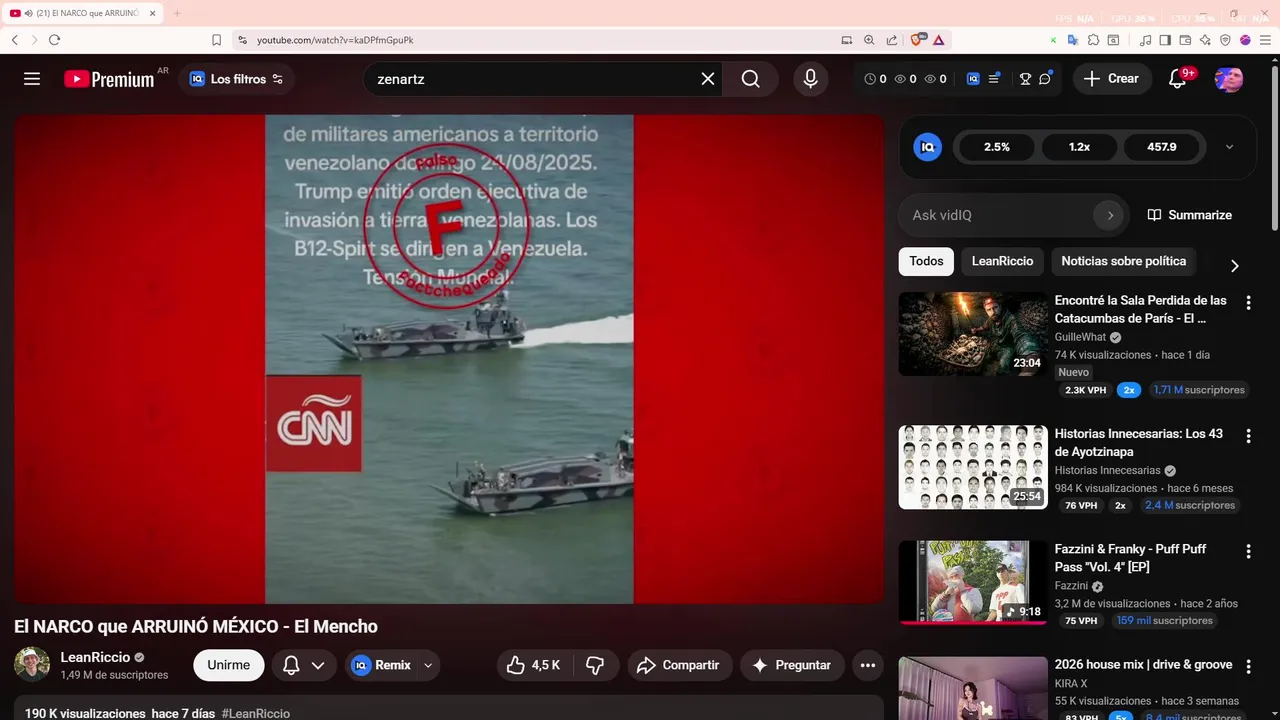Open the Catacumbas de París video thumbnail
The width and height of the screenshot is (1280, 720).
click(x=973, y=334)
